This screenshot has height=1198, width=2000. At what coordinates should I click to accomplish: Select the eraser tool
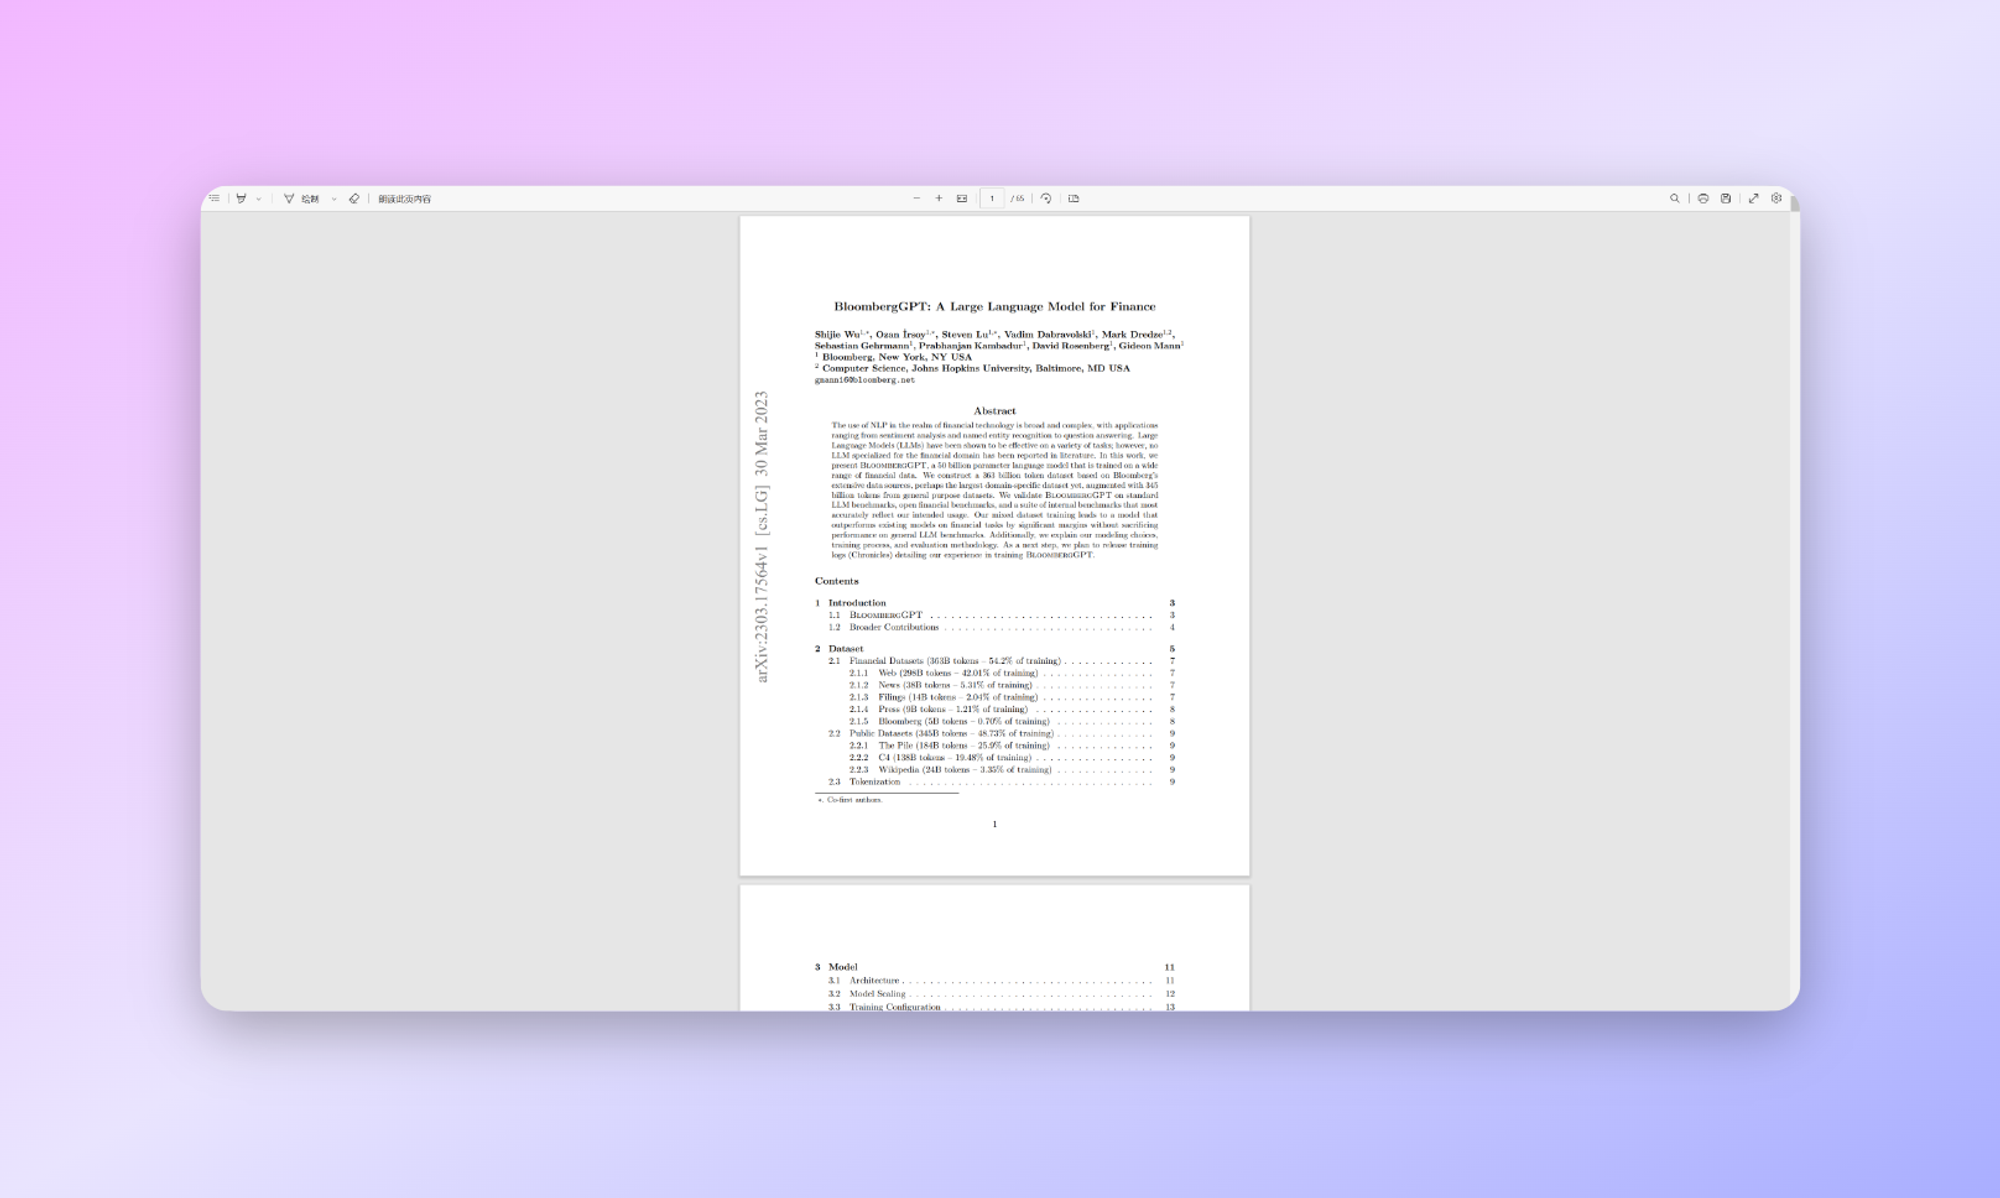(354, 198)
